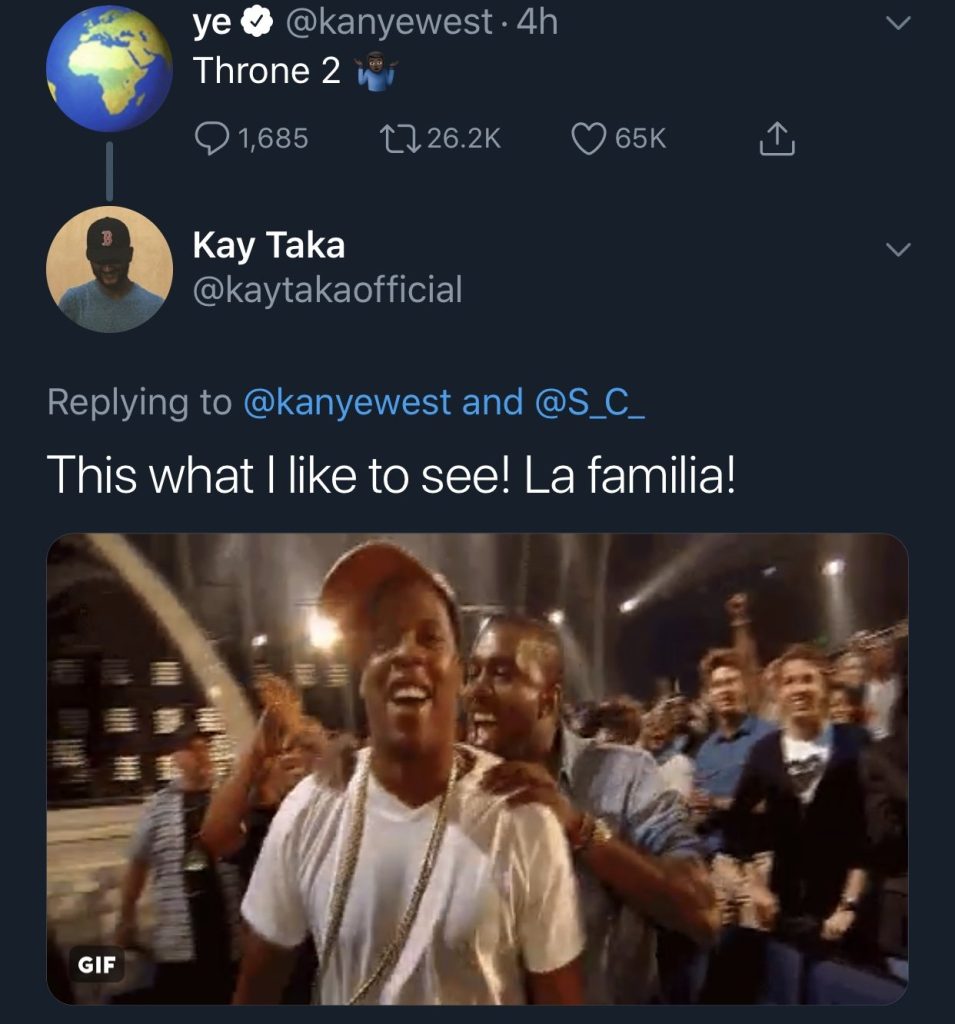The image size is (955, 1024).
Task: Open Kay Taka's profile avatar
Action: (110, 269)
